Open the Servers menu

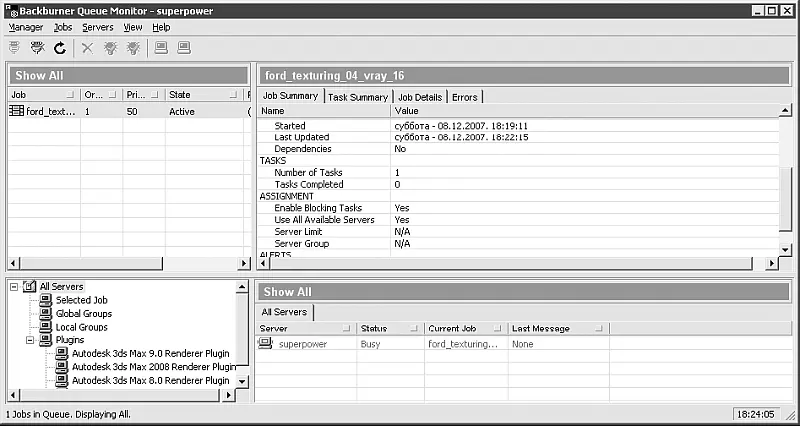(97, 28)
